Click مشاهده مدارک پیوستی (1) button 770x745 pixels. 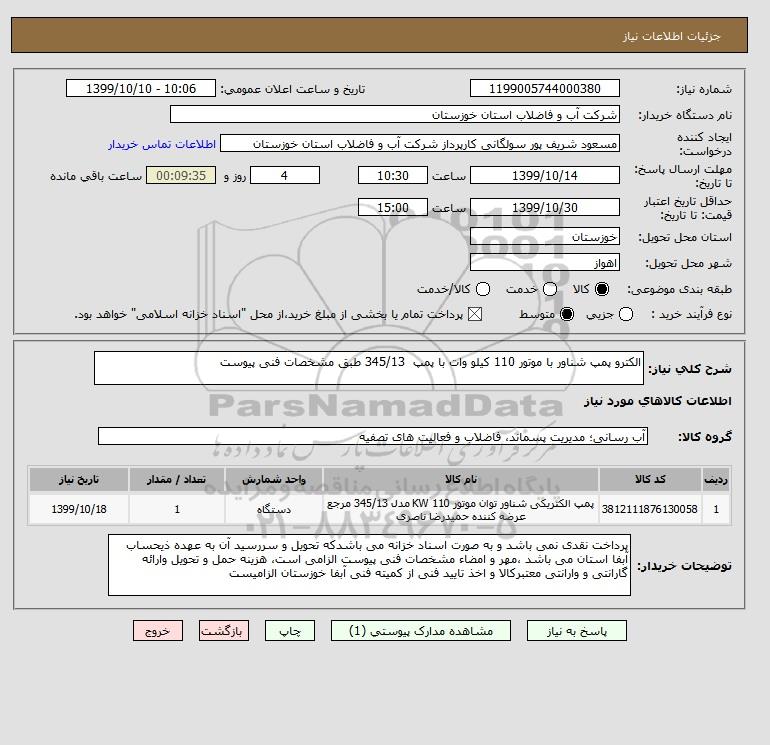pyautogui.click(x=421, y=631)
